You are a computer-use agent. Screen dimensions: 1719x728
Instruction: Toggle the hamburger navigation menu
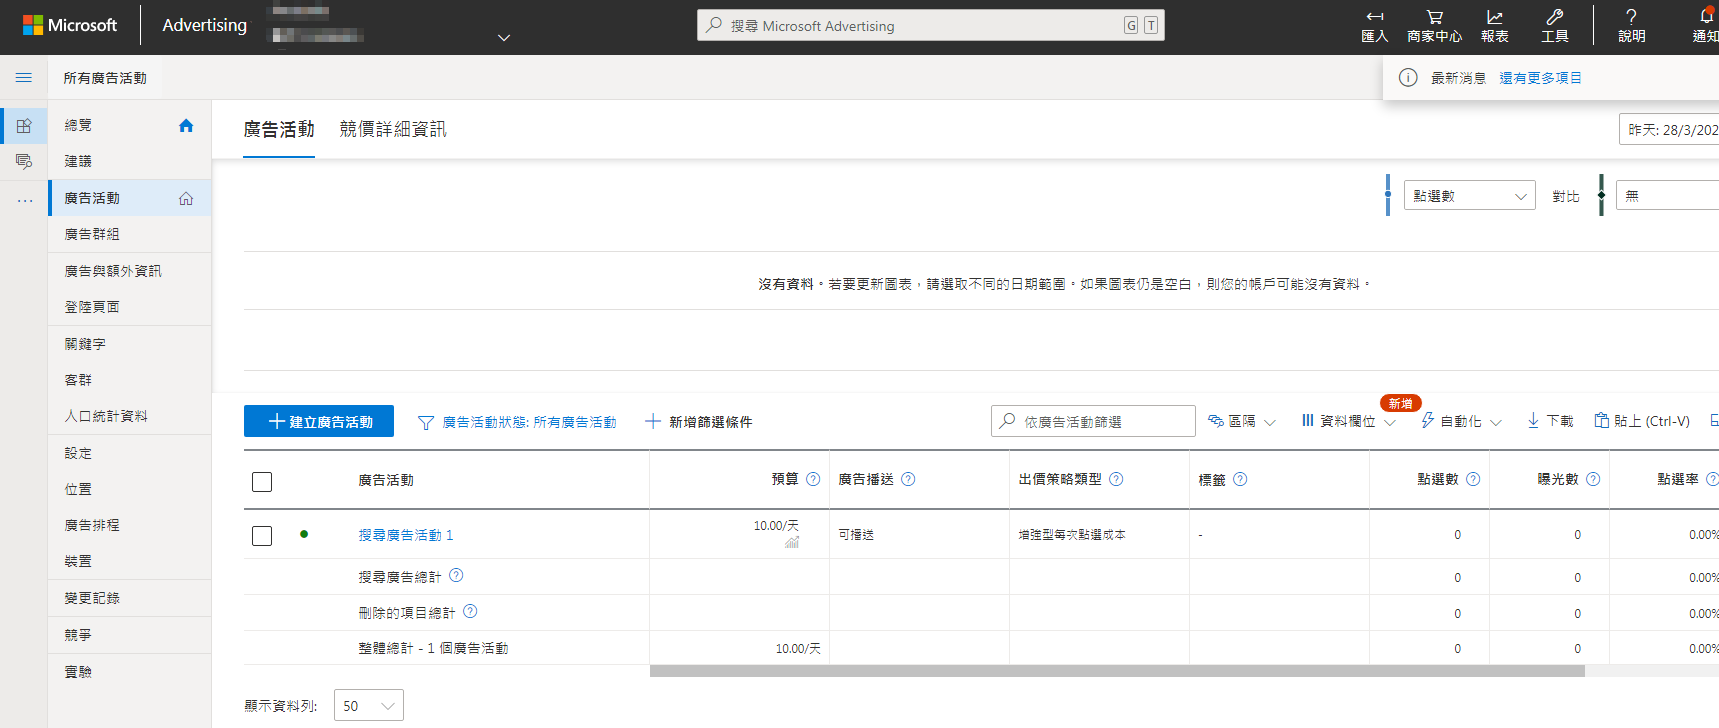point(24,78)
